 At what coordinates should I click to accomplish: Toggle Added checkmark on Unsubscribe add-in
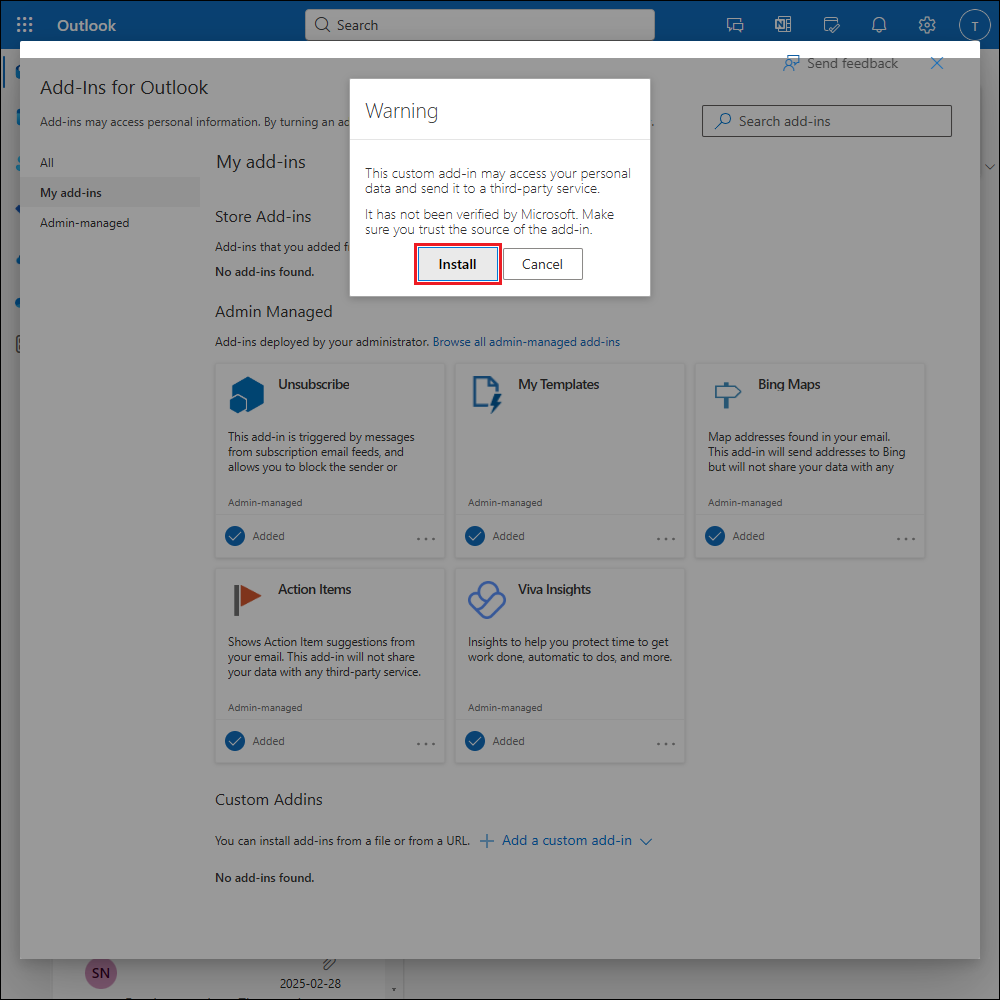[x=235, y=536]
